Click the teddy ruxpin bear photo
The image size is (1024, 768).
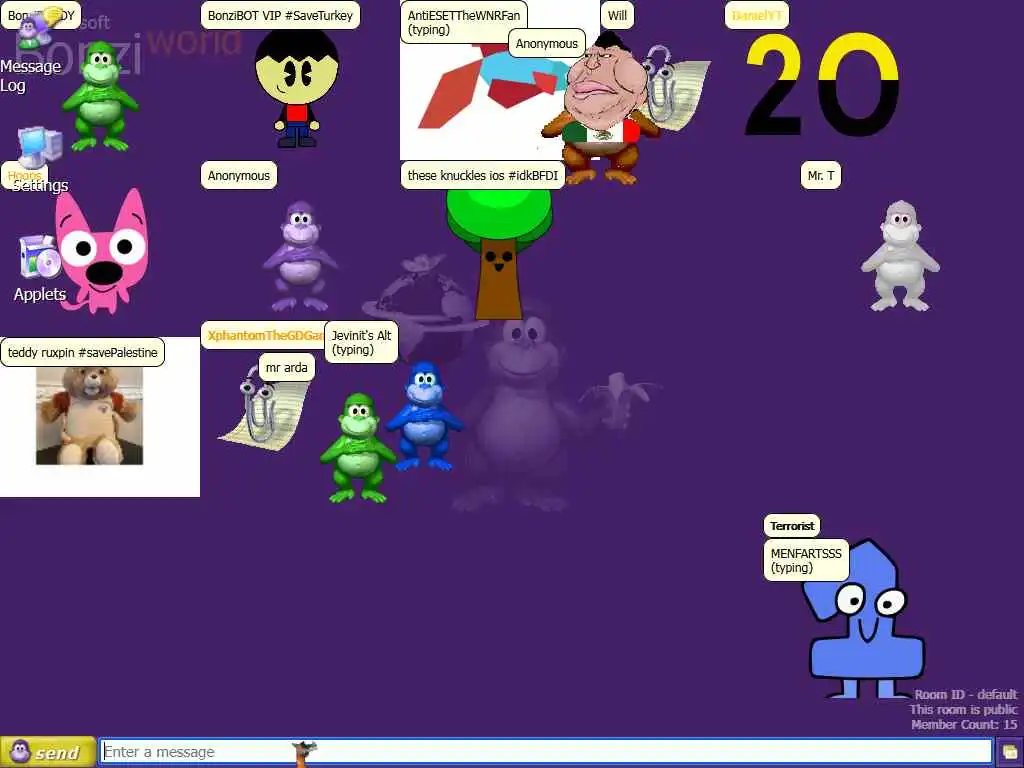[89, 416]
